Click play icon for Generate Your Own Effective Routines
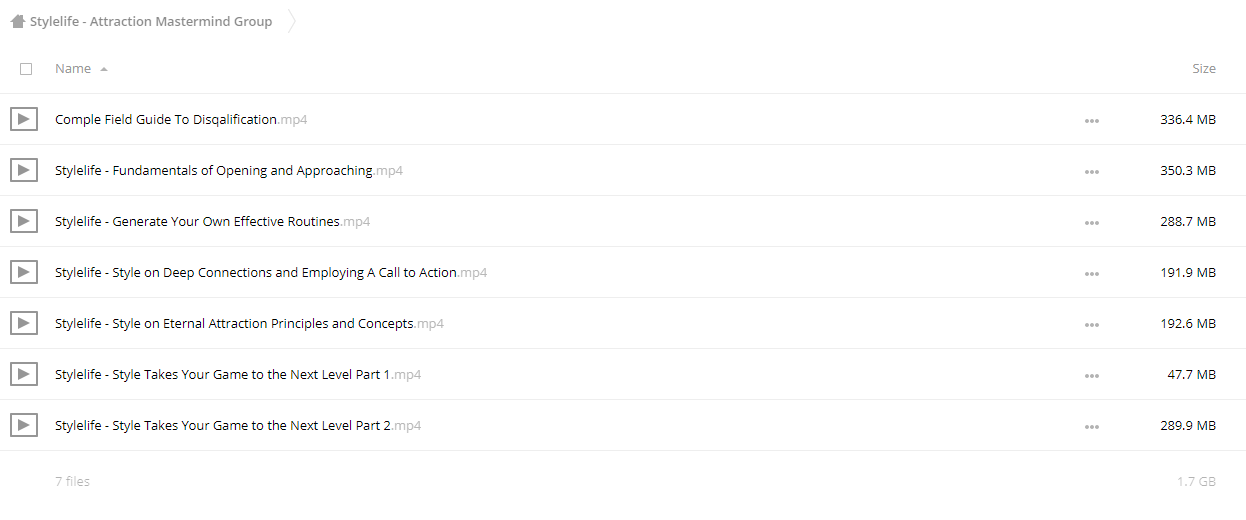 [24, 221]
